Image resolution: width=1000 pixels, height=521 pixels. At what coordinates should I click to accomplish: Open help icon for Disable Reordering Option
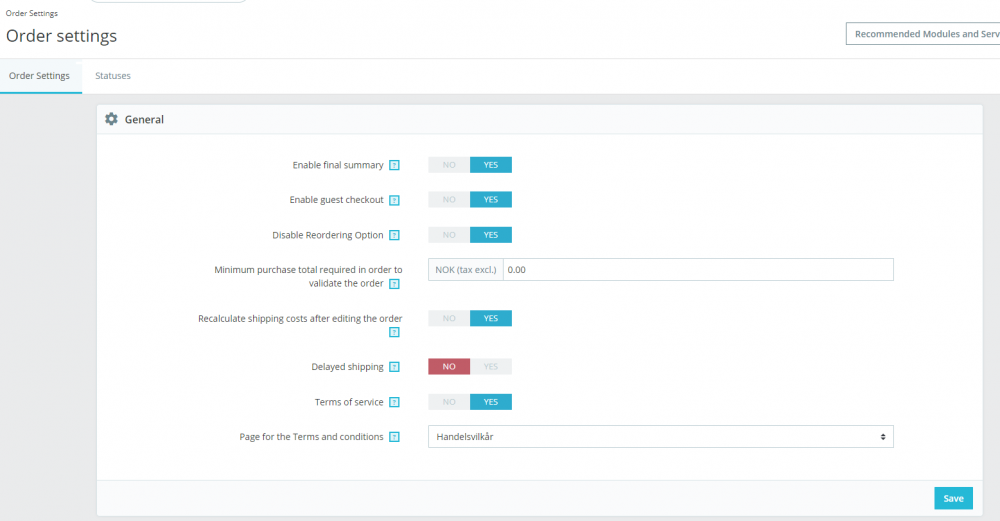(x=394, y=235)
